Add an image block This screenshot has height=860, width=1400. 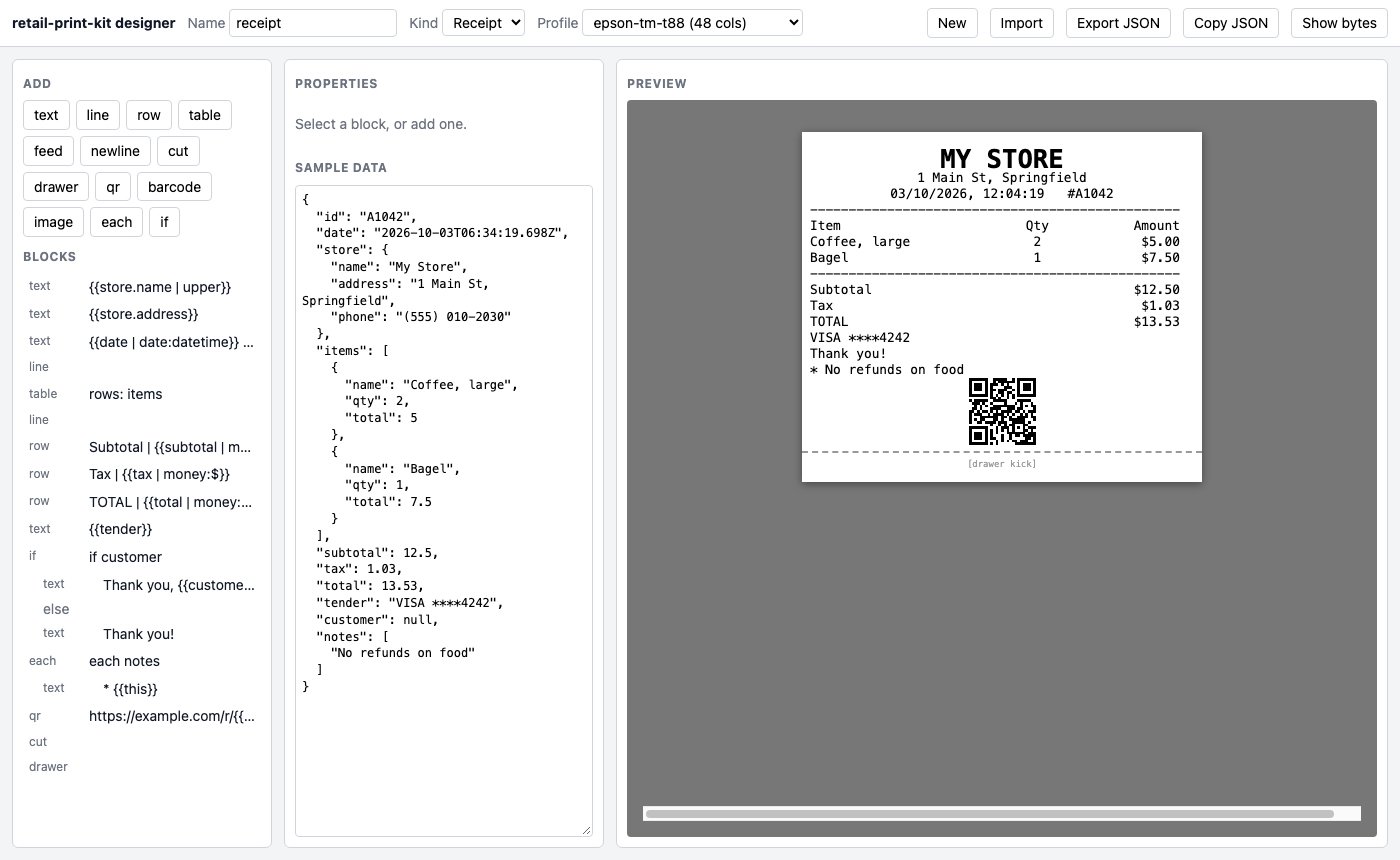pyautogui.click(x=53, y=222)
